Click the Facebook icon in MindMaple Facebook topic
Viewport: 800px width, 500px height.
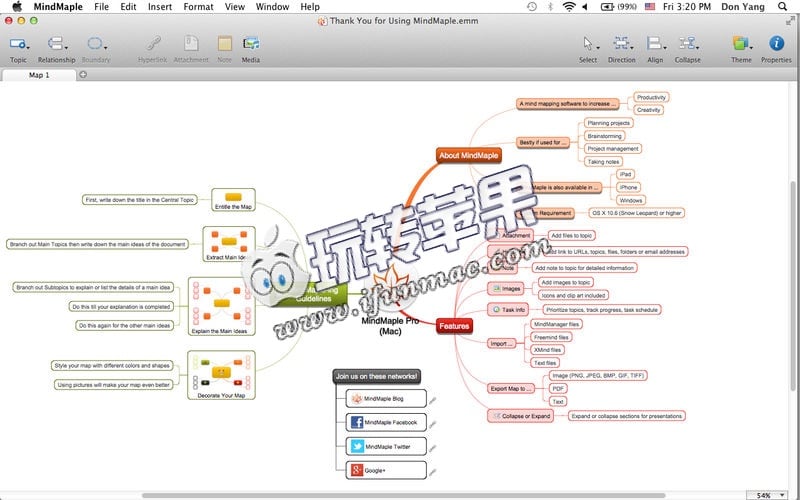(357, 422)
